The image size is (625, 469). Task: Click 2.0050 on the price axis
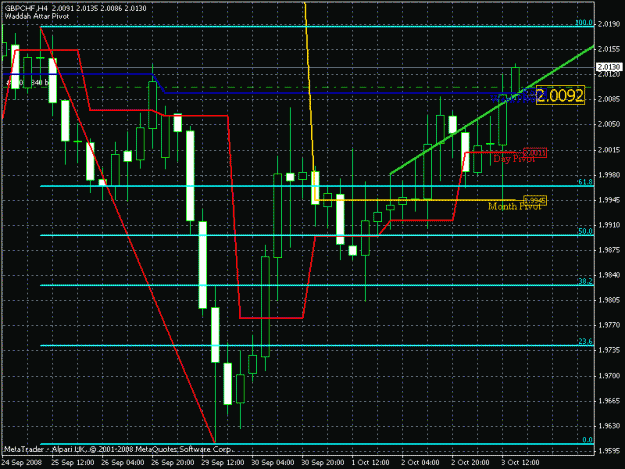point(609,125)
